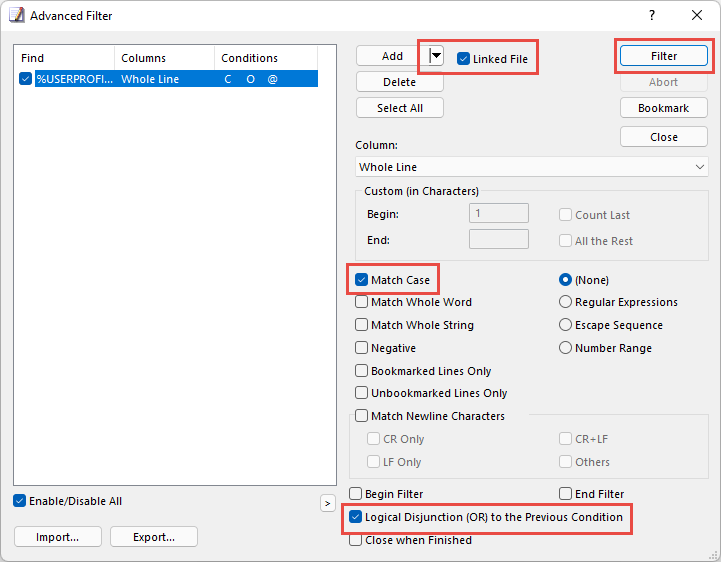This screenshot has height=562, width=721.
Task: Enable Match Whole String checkbox
Action: (x=361, y=325)
